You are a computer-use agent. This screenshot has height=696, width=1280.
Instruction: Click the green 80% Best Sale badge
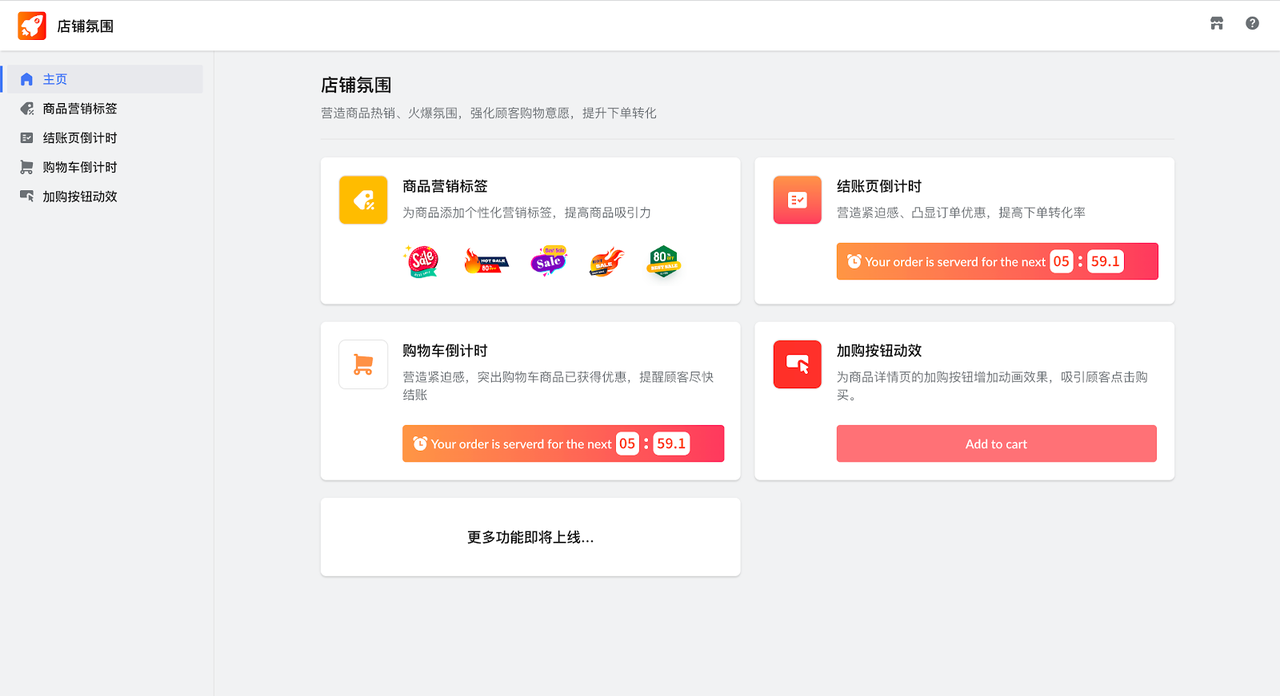click(x=663, y=261)
